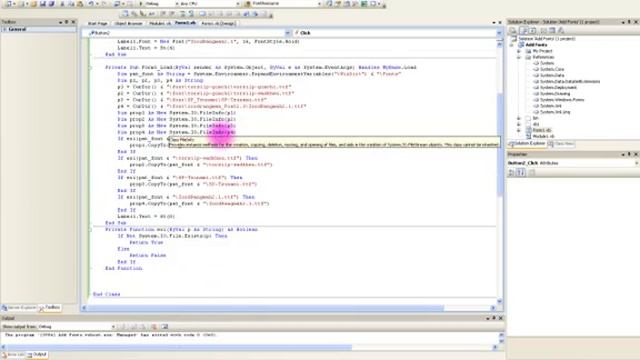The image size is (640, 360).
Task: Open the Form1.vb [Design] tab
Action: click(218, 23)
